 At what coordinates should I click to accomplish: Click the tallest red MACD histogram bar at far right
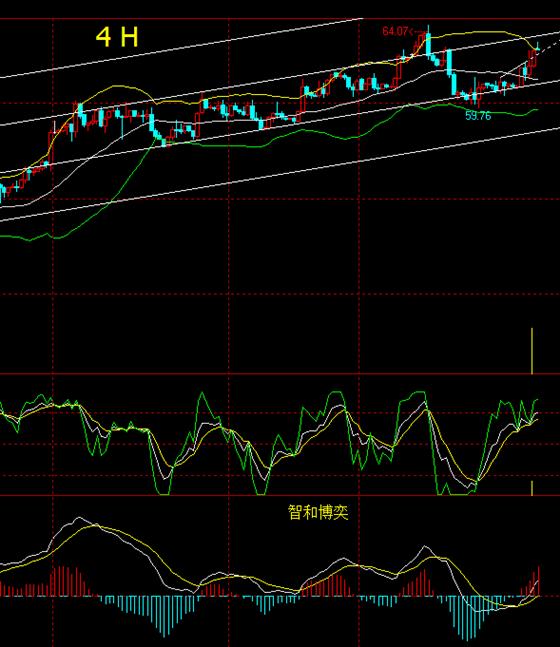(x=539, y=581)
